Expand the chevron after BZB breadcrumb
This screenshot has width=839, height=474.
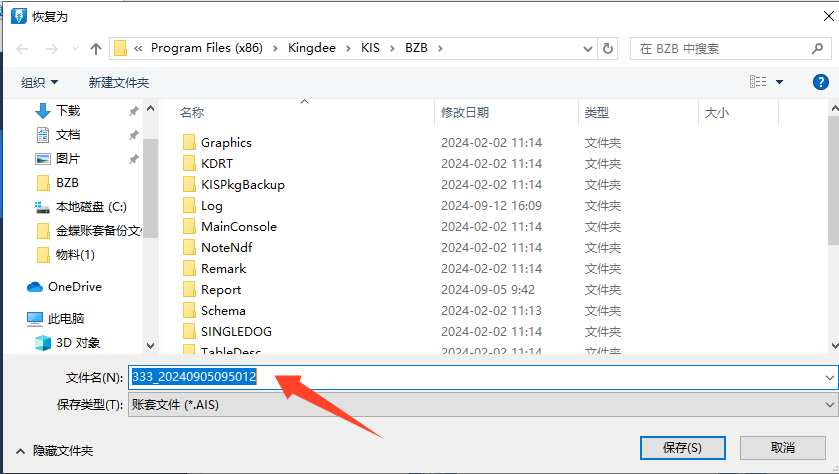pos(440,49)
